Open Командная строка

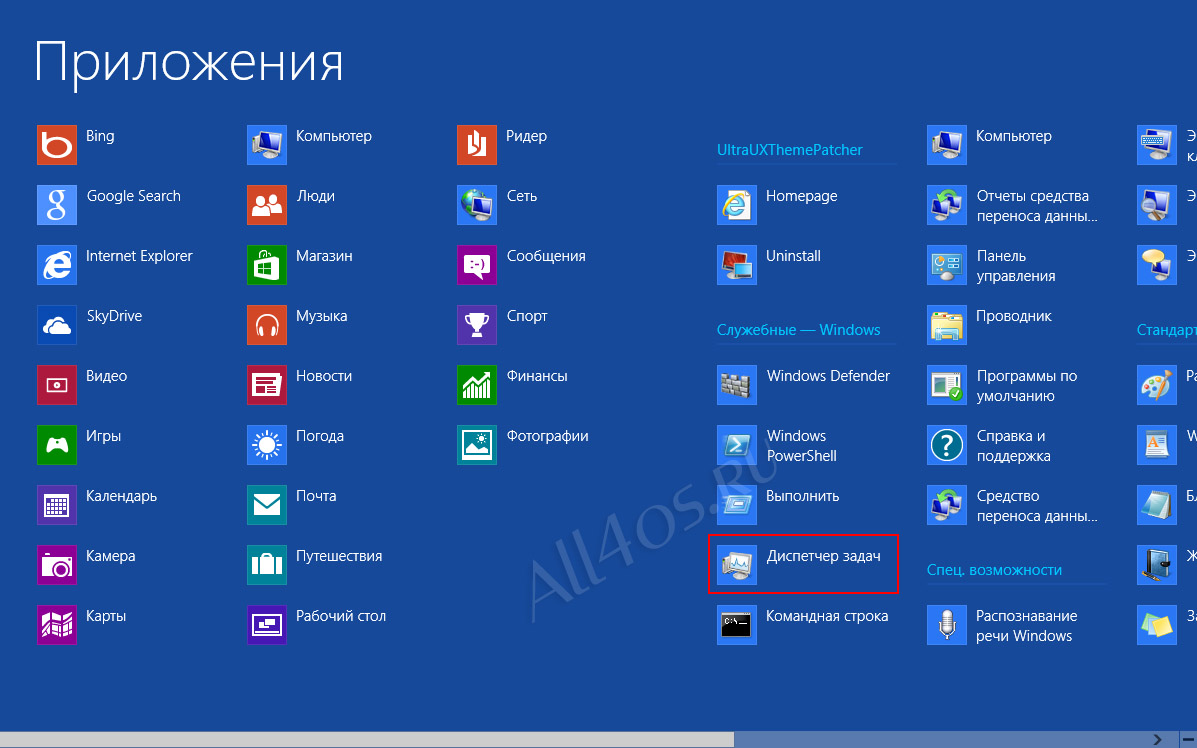(737, 625)
